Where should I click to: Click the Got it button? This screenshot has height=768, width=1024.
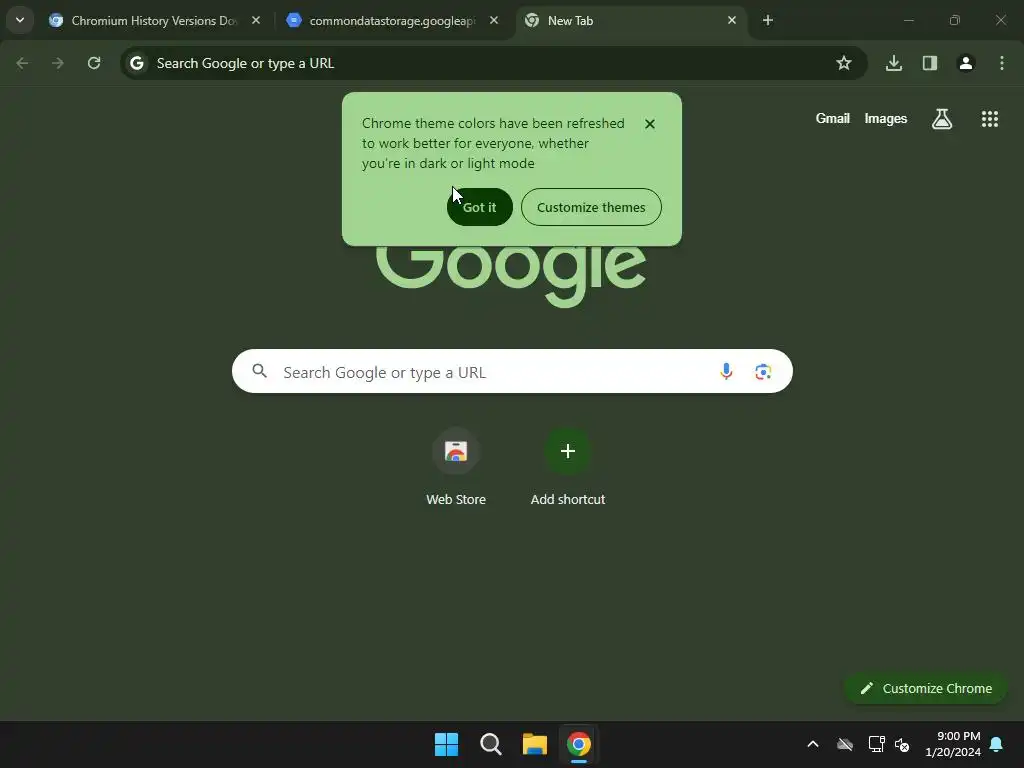click(x=479, y=207)
